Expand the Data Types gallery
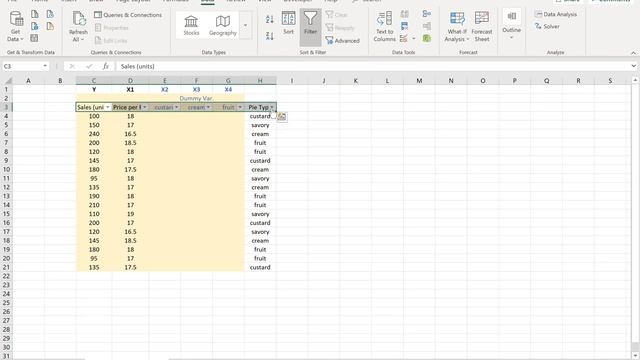 coord(245,25)
